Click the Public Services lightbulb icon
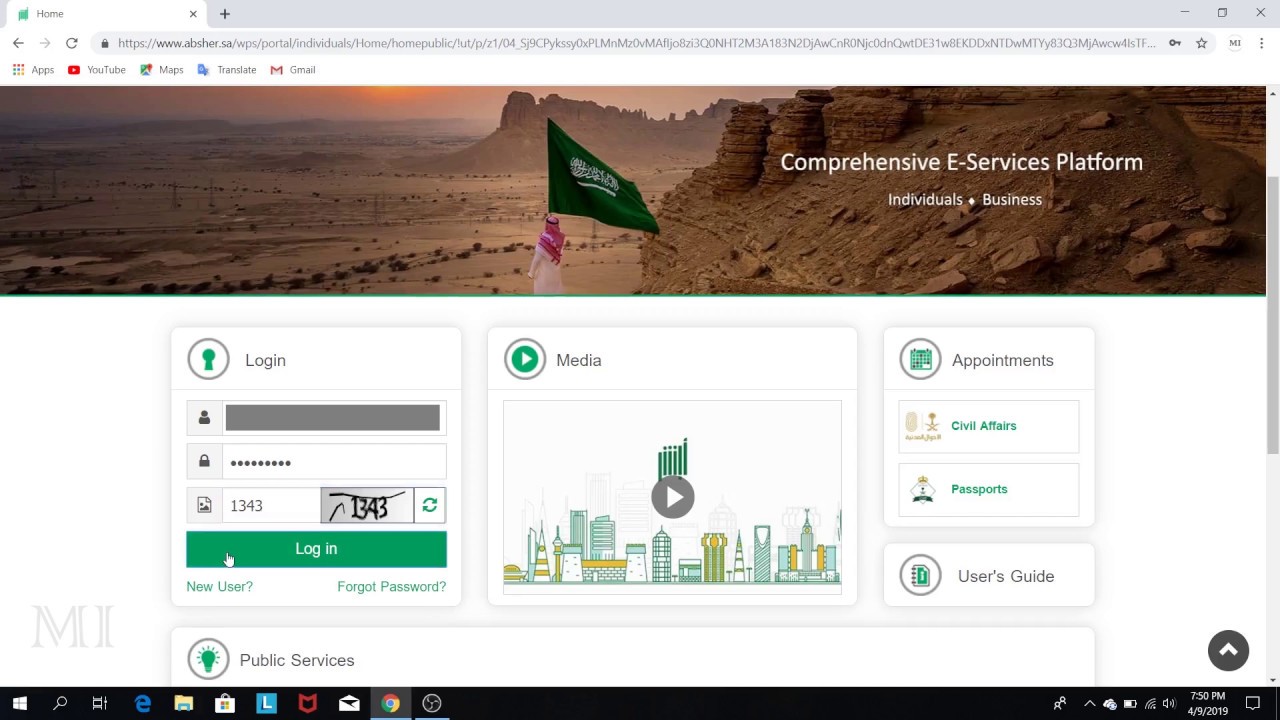This screenshot has width=1280, height=720. coord(208,659)
